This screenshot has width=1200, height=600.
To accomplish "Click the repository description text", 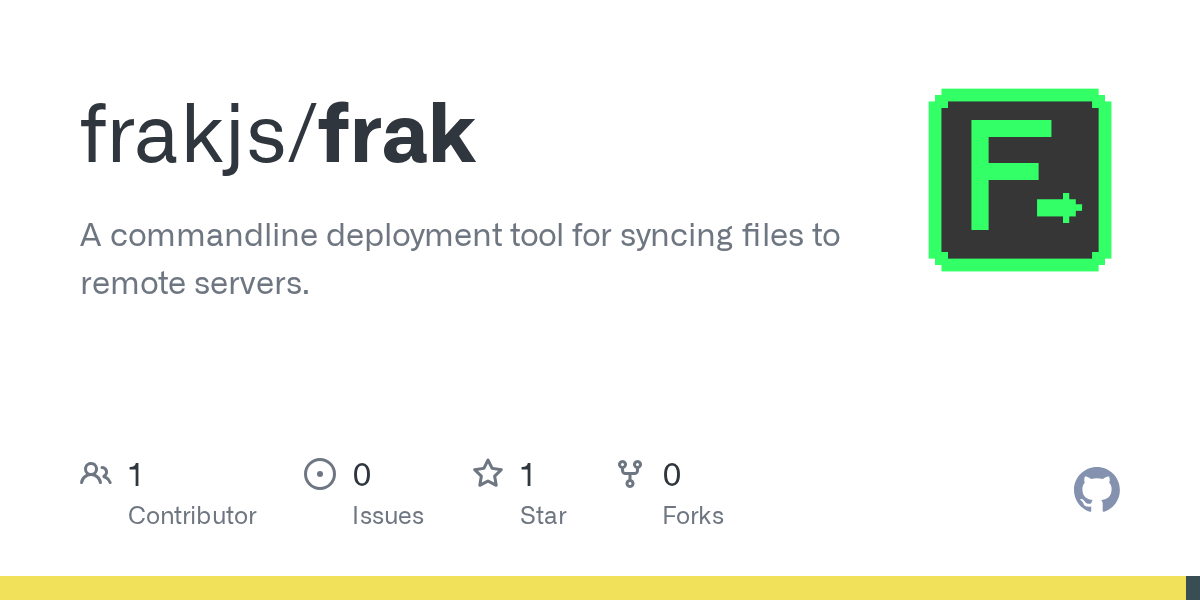I will tap(460, 258).
